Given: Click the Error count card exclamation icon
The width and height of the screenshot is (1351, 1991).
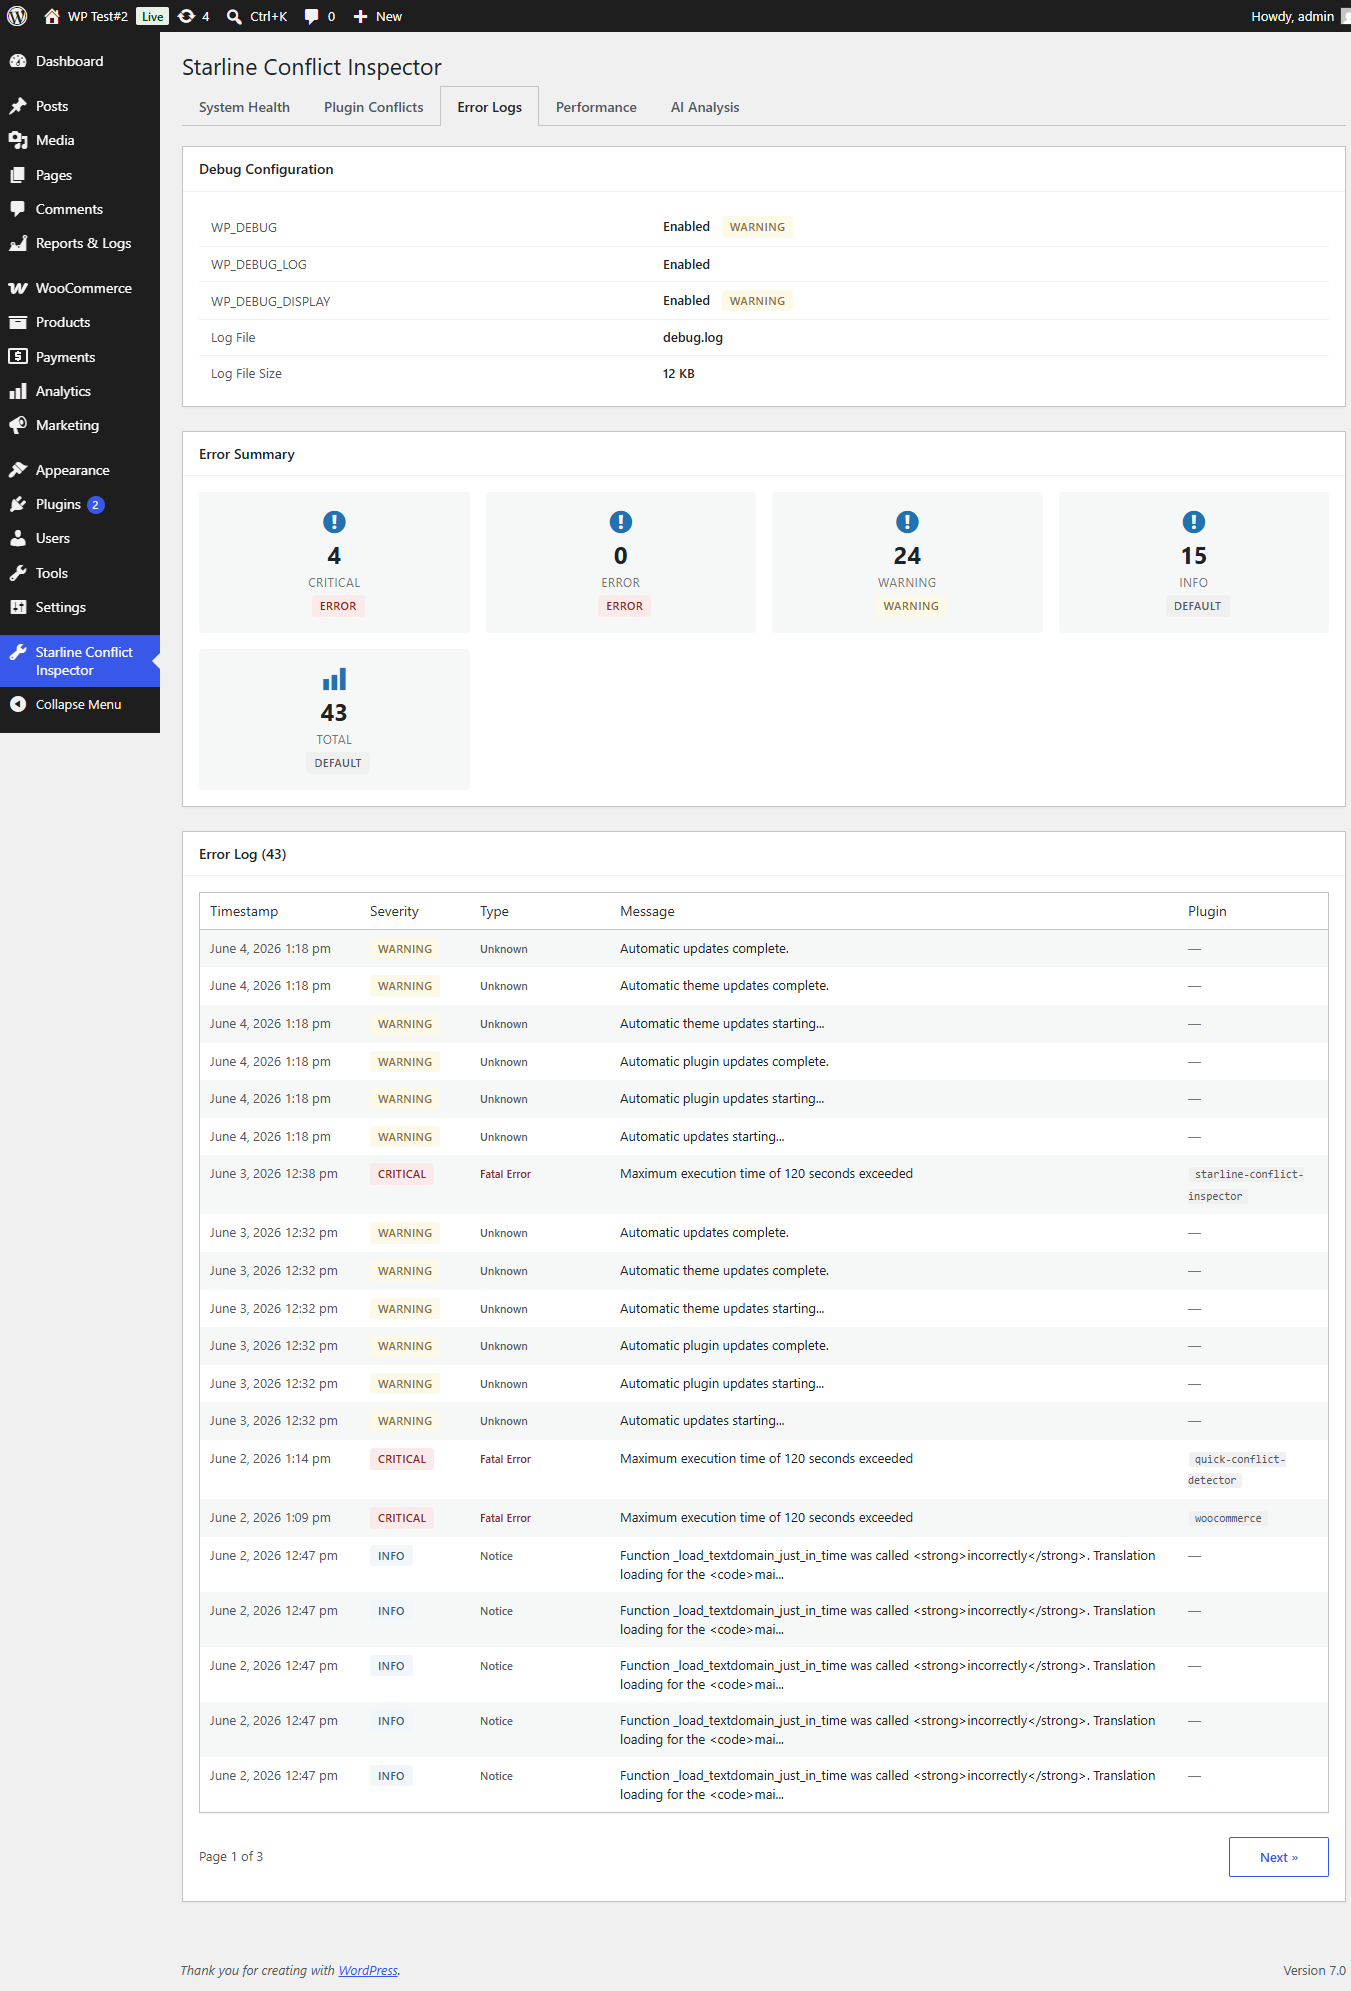Looking at the screenshot, I should tap(621, 522).
